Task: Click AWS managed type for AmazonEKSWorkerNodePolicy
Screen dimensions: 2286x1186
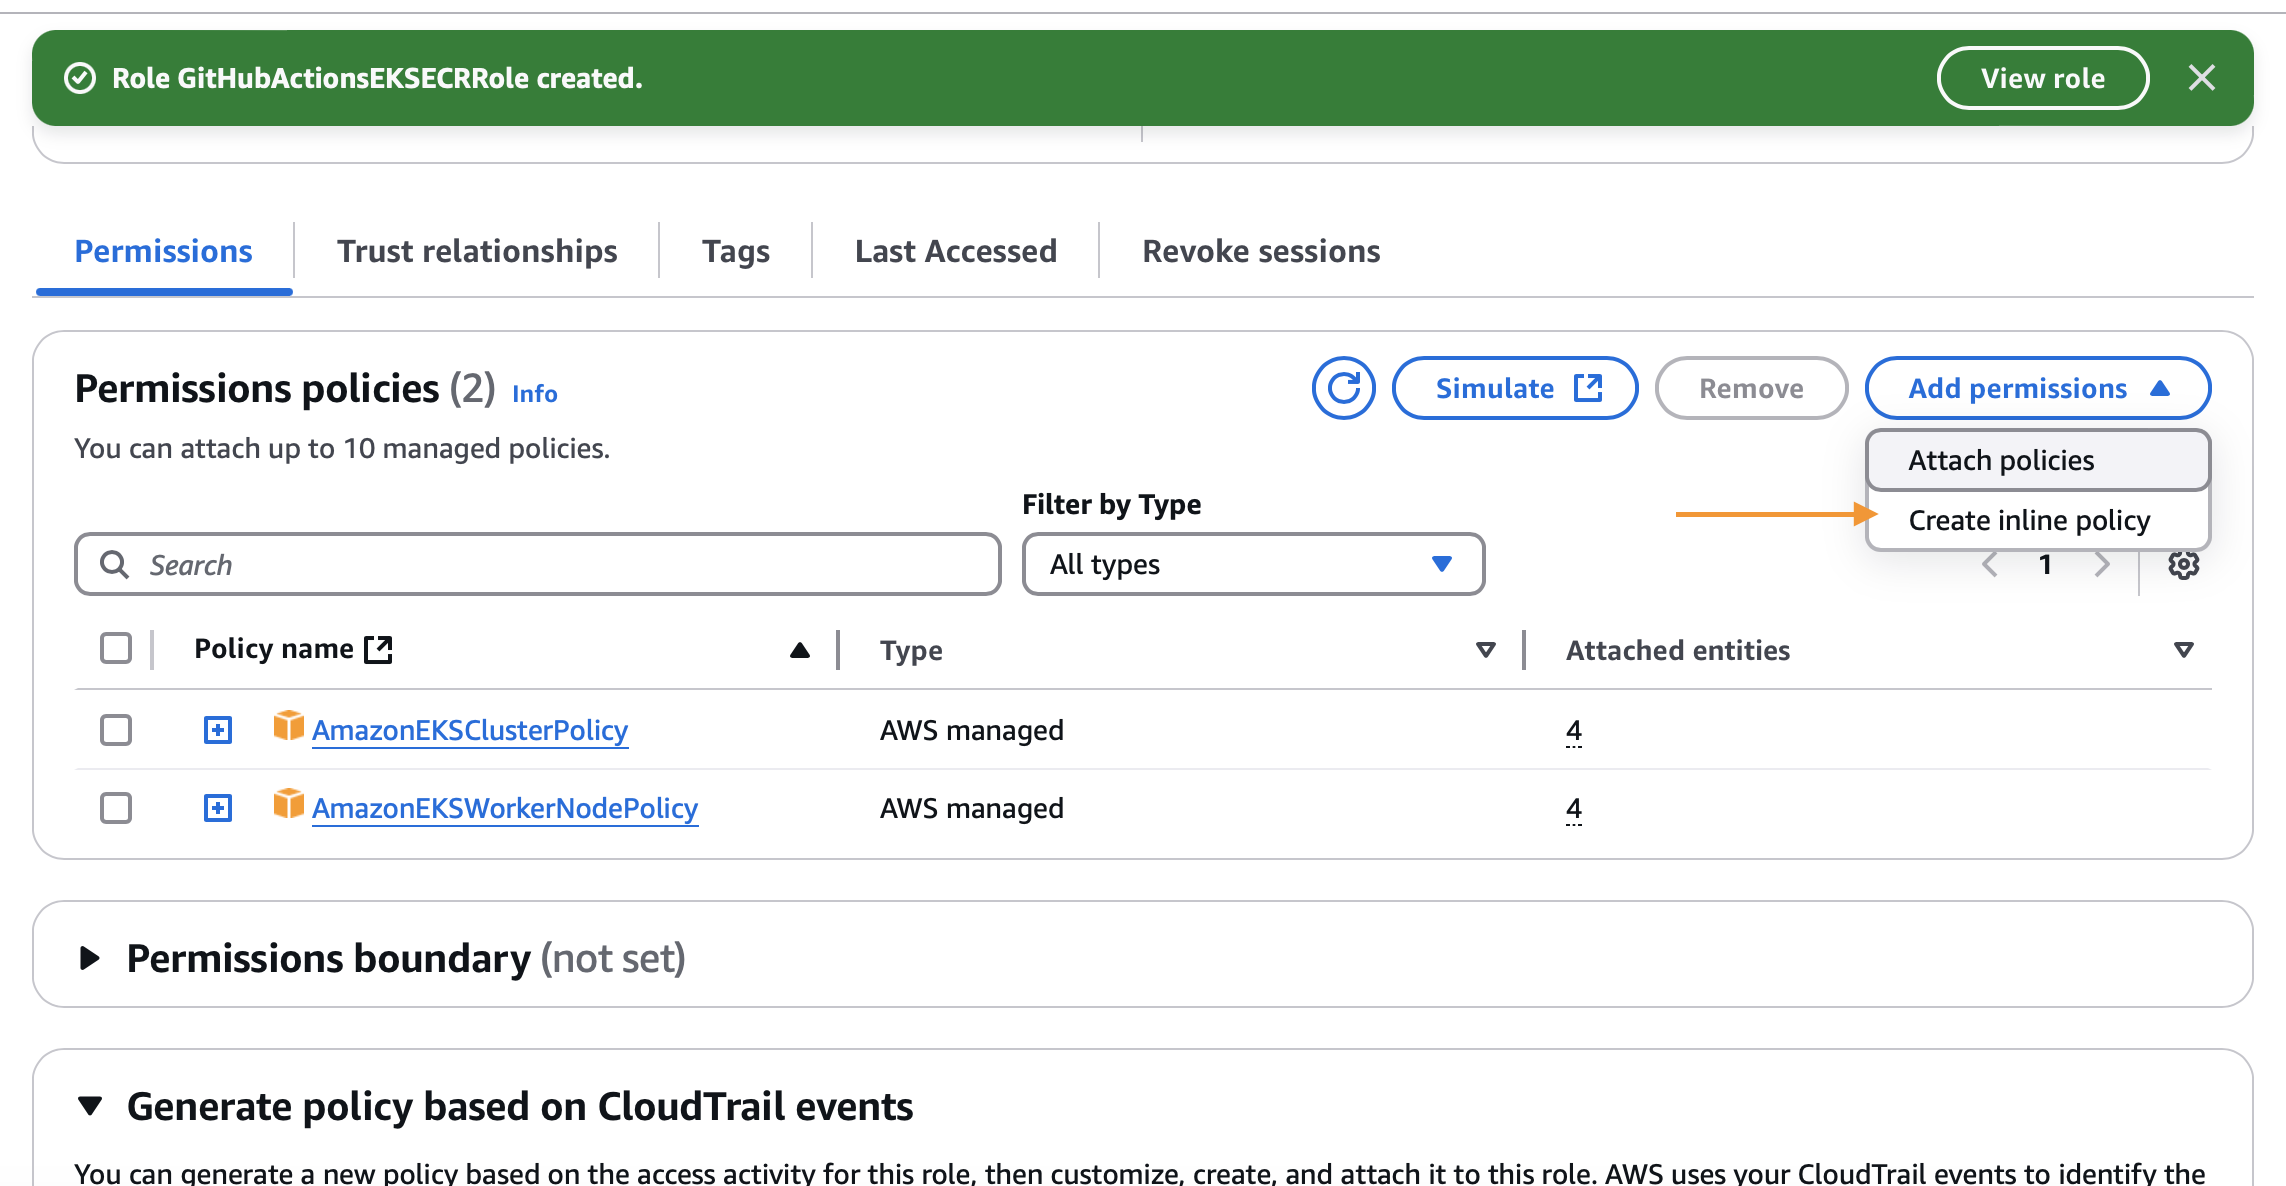Action: 972,809
